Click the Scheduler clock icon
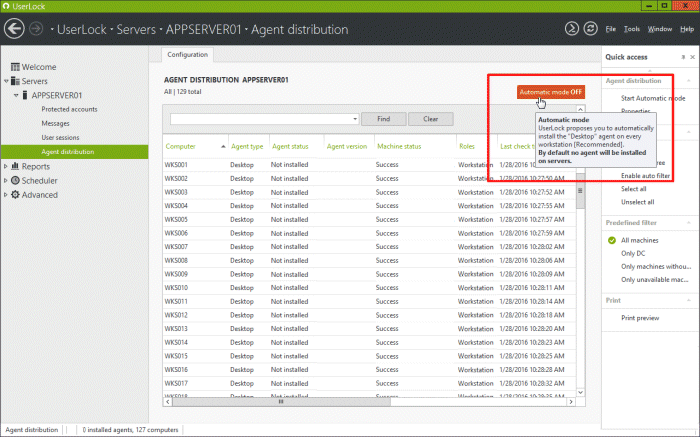 click(x=16, y=180)
